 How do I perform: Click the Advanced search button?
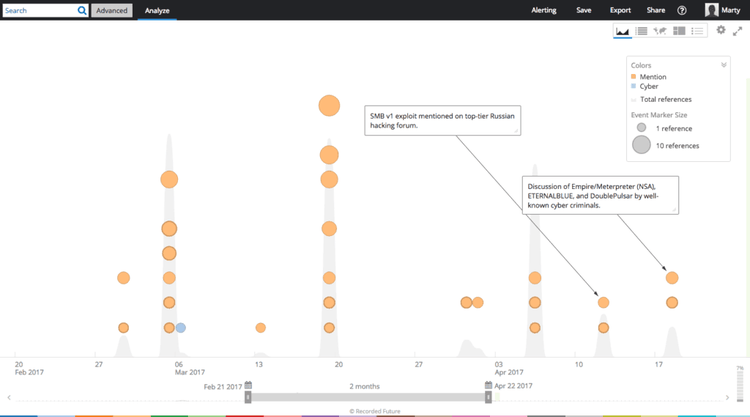[x=111, y=10]
